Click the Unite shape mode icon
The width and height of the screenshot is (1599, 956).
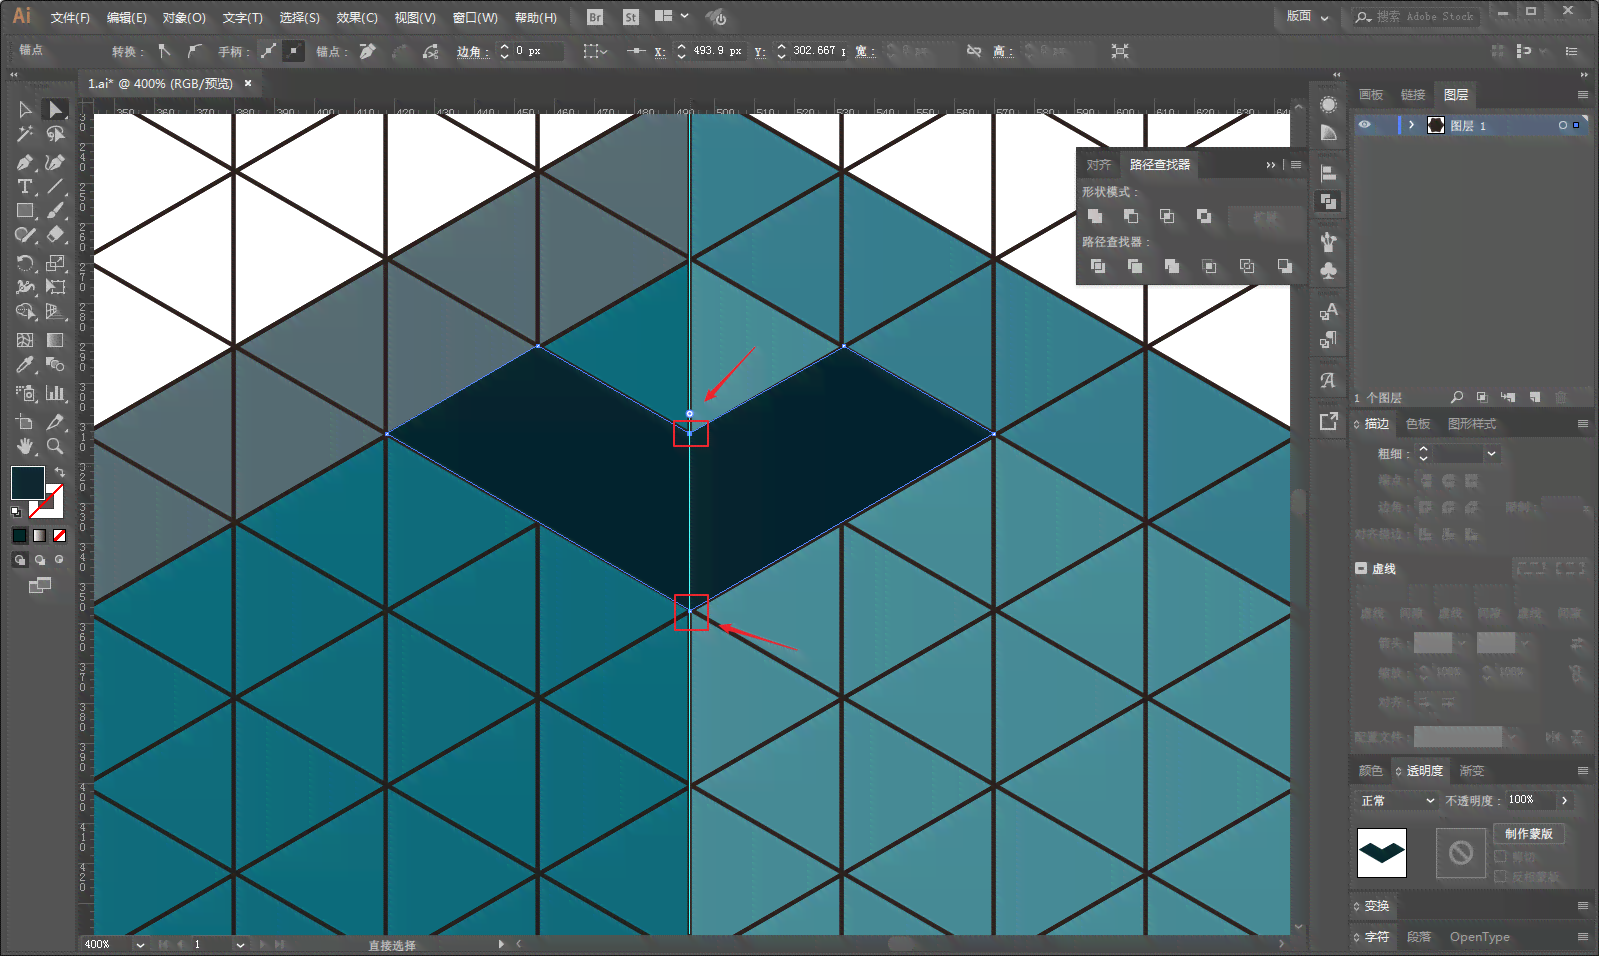point(1095,216)
